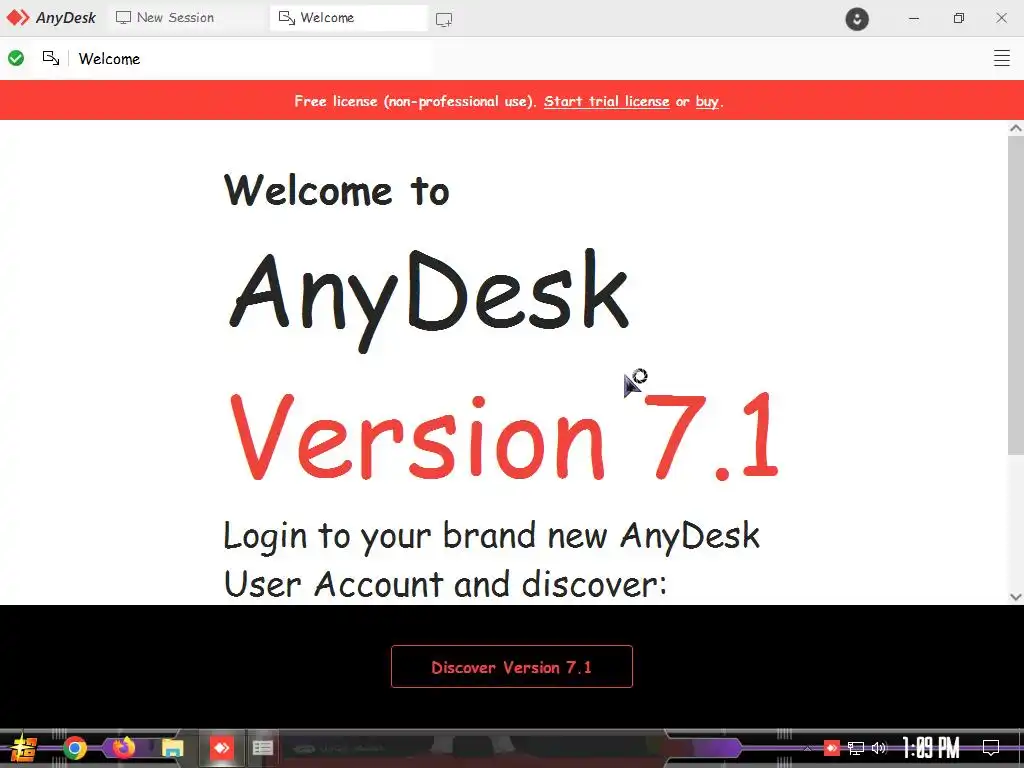The width and height of the screenshot is (1024, 768).
Task: Click the AnyDesk icon in the system tray
Action: click(x=831, y=748)
